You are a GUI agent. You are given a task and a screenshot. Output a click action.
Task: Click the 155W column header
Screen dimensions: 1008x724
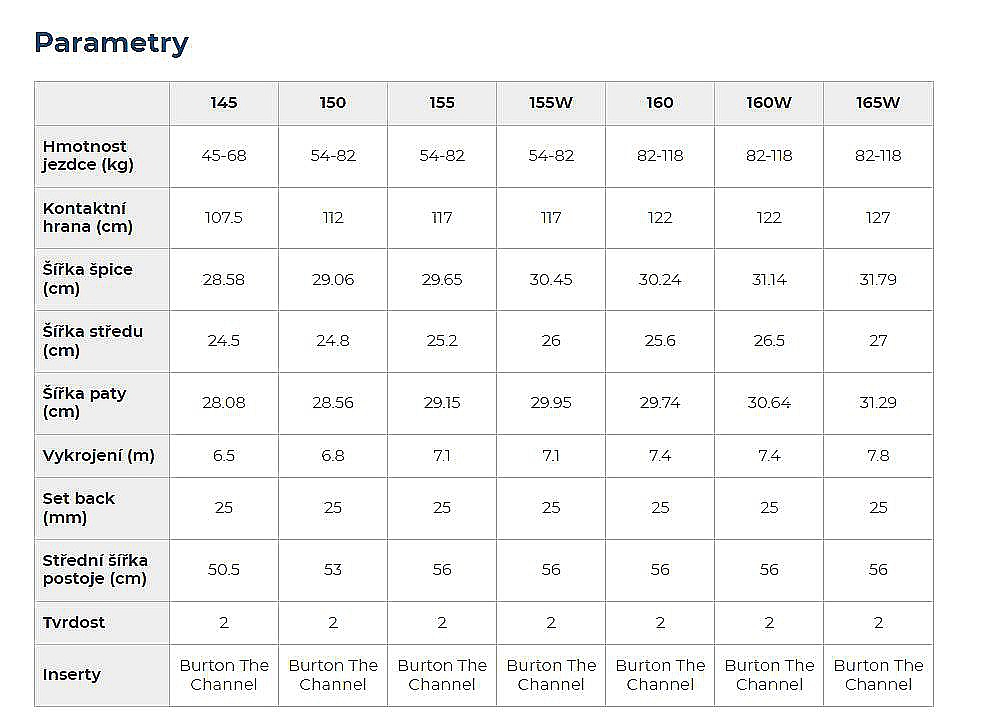551,103
